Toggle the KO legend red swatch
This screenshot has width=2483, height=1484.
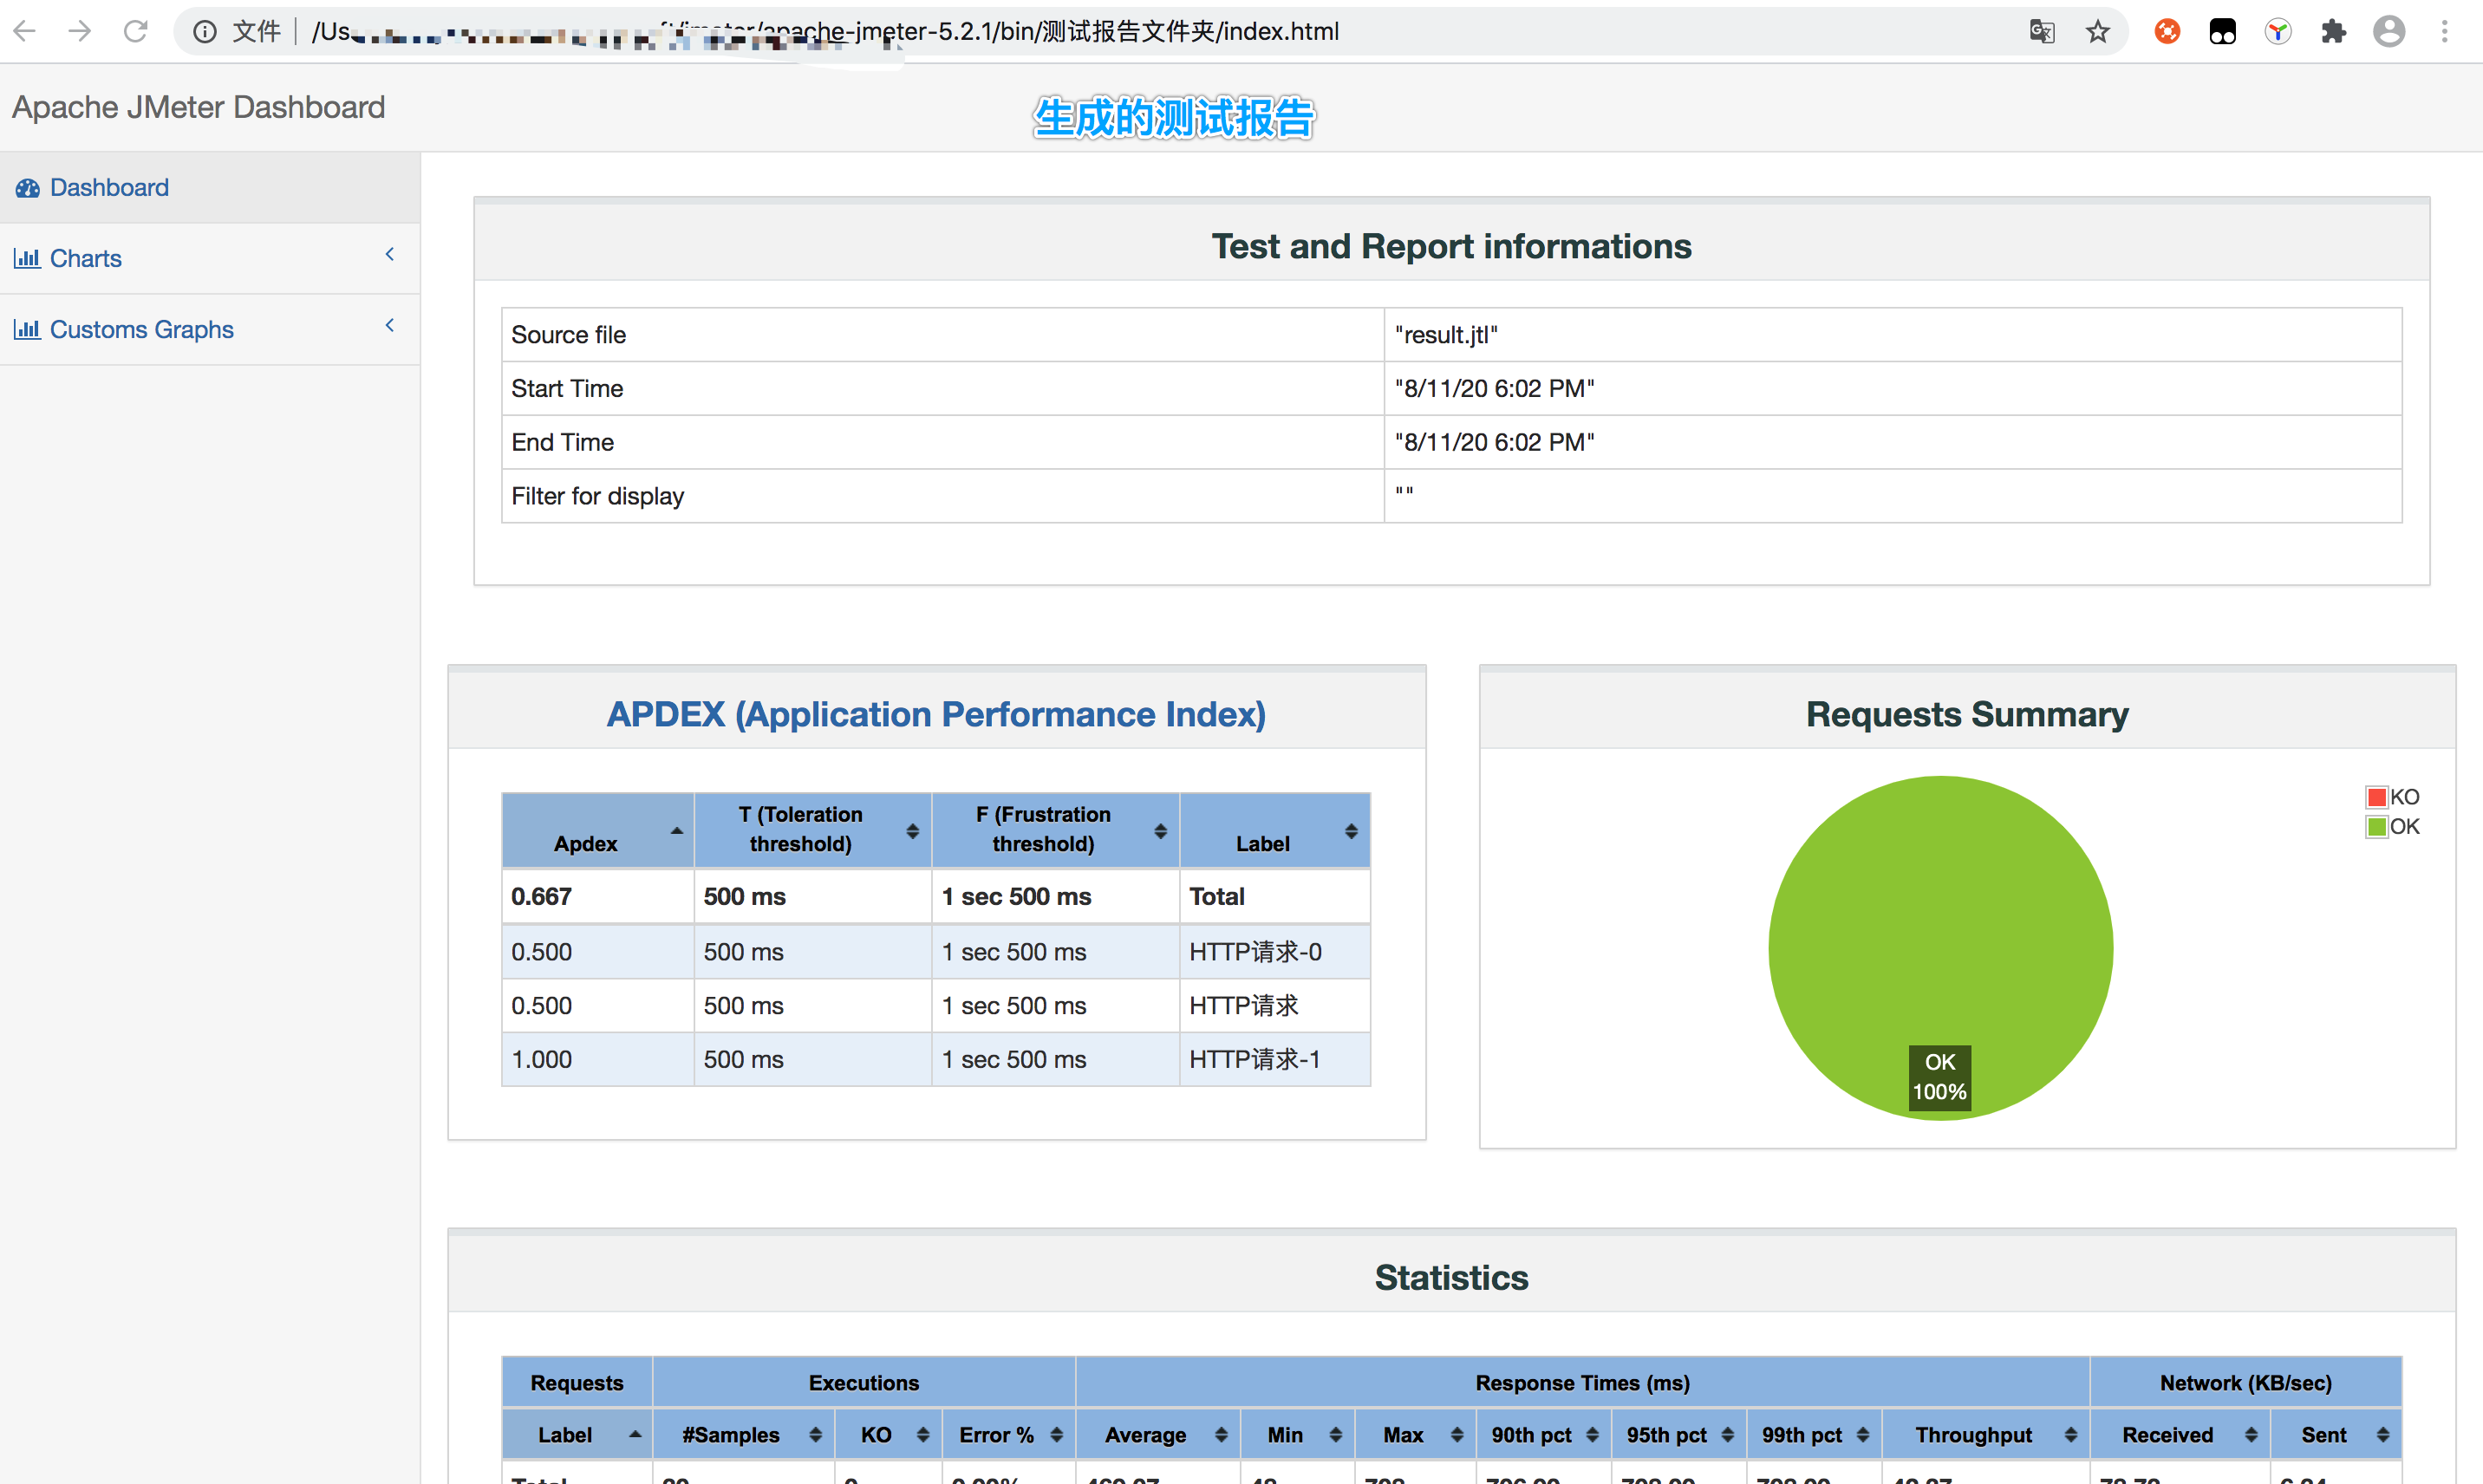click(2377, 797)
